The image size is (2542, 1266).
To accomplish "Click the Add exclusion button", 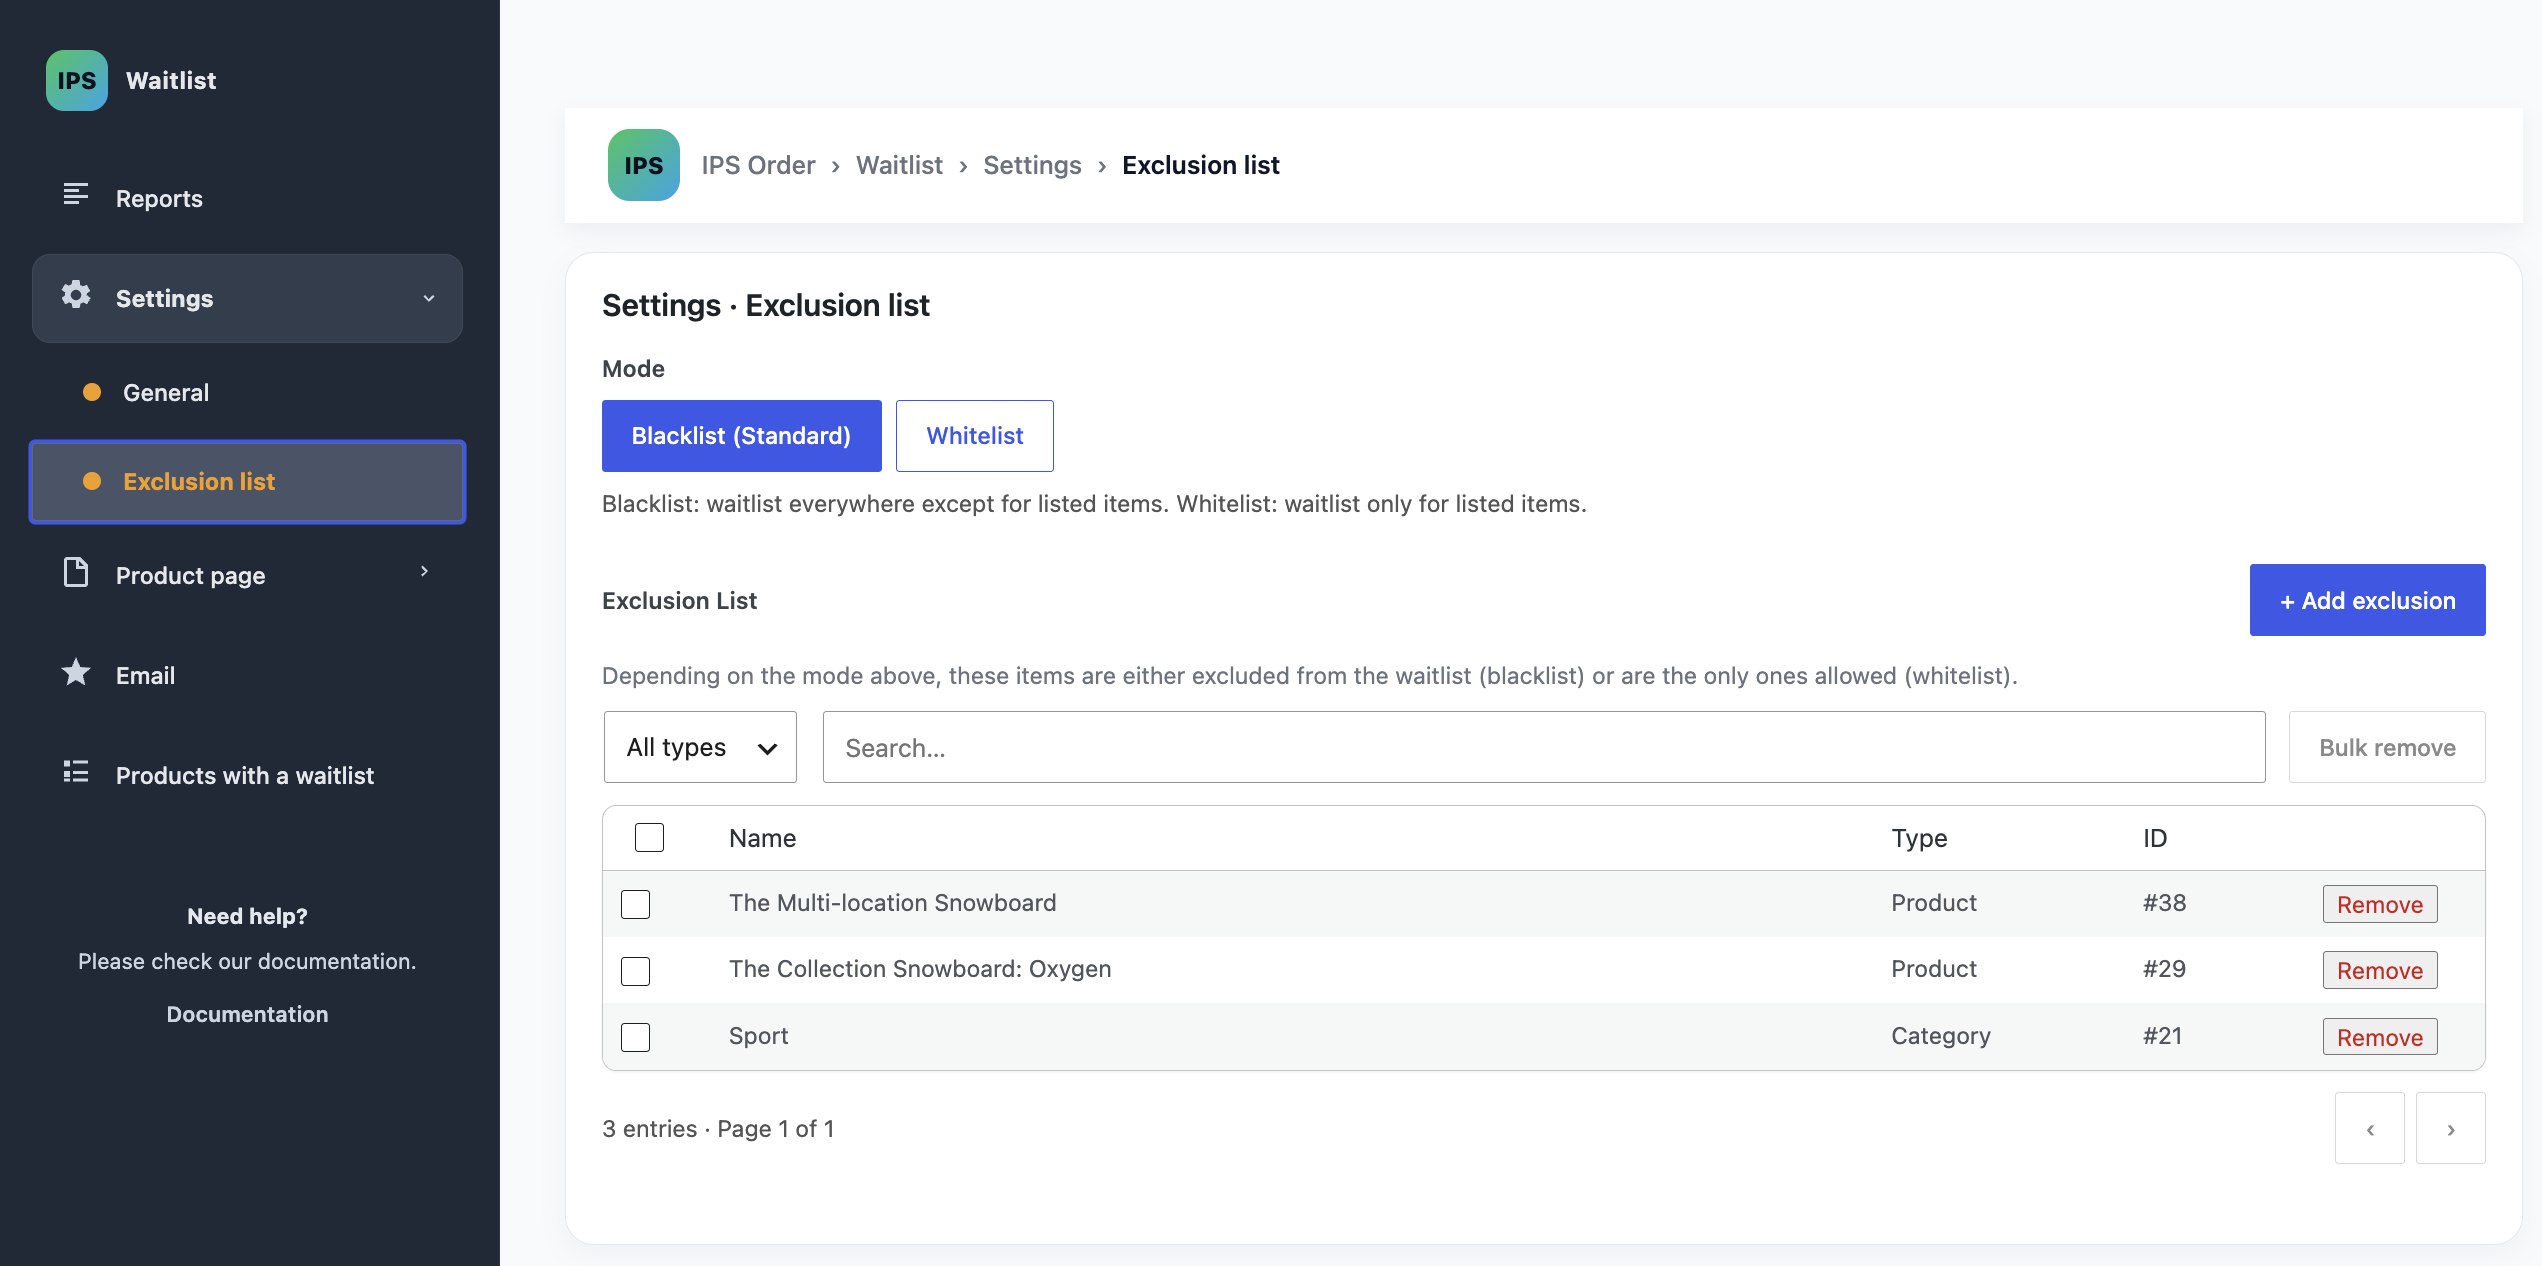I will click(x=2367, y=600).
